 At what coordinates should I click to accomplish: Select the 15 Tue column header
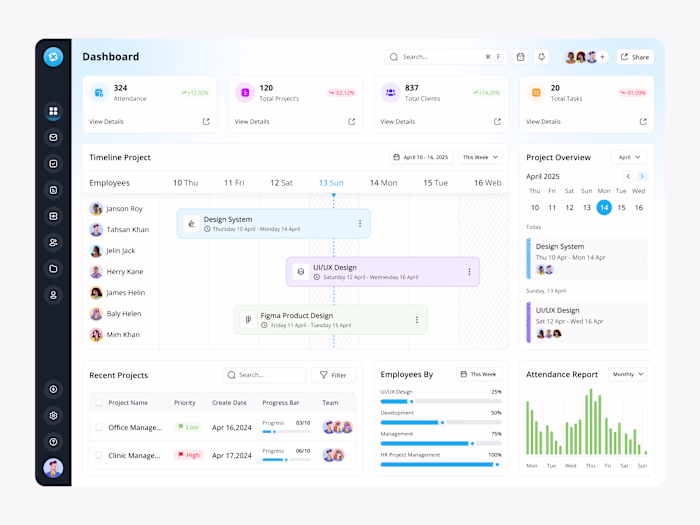pyautogui.click(x=435, y=183)
